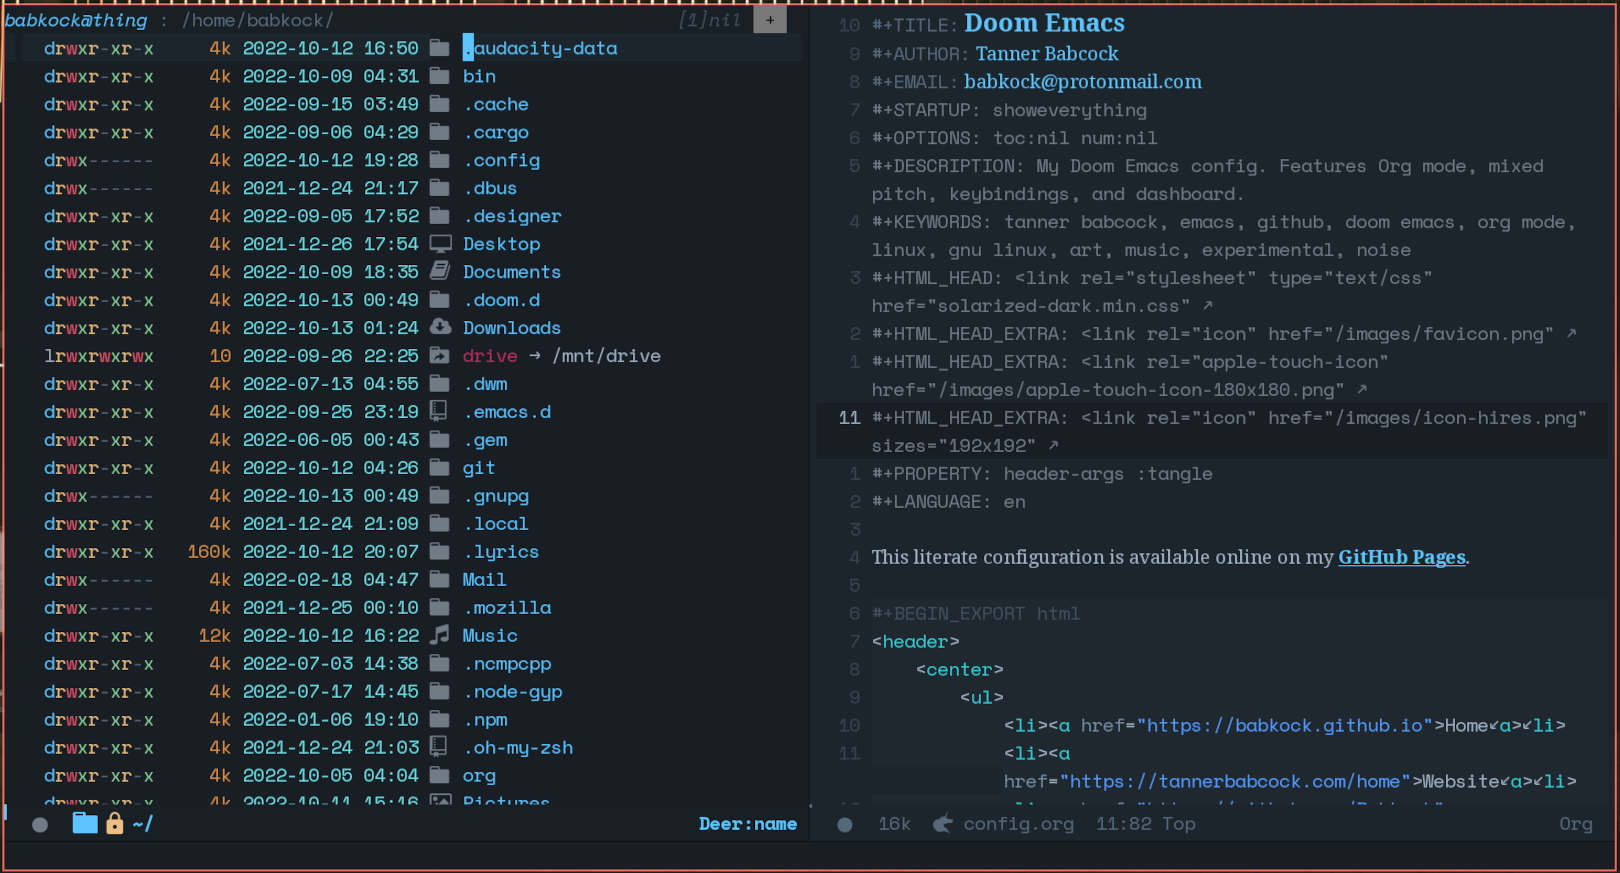Click the folder icon next to org

pos(439,776)
